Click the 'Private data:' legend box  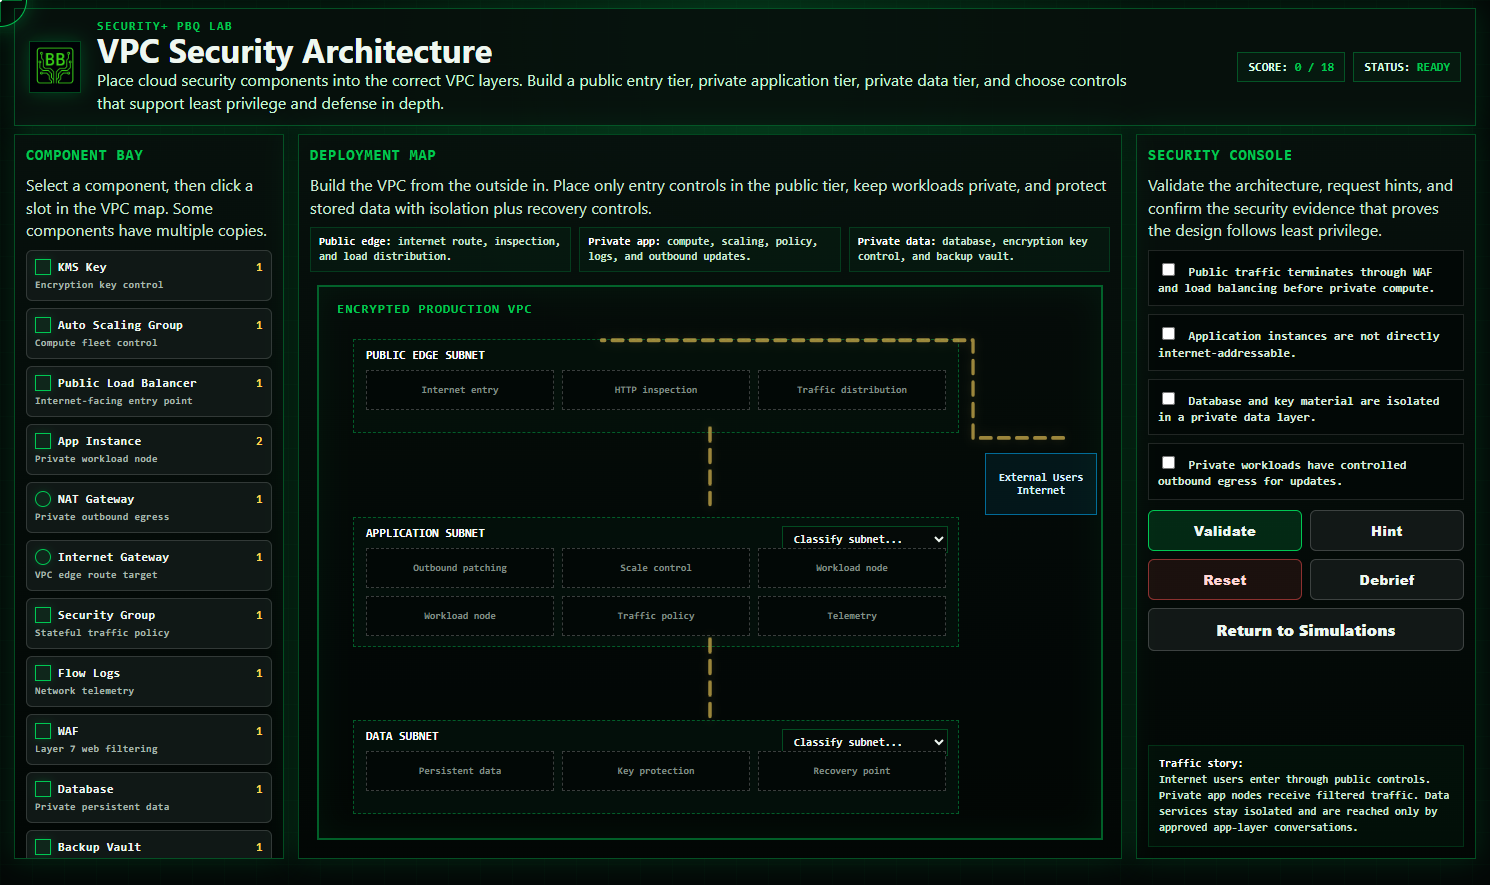click(x=979, y=249)
